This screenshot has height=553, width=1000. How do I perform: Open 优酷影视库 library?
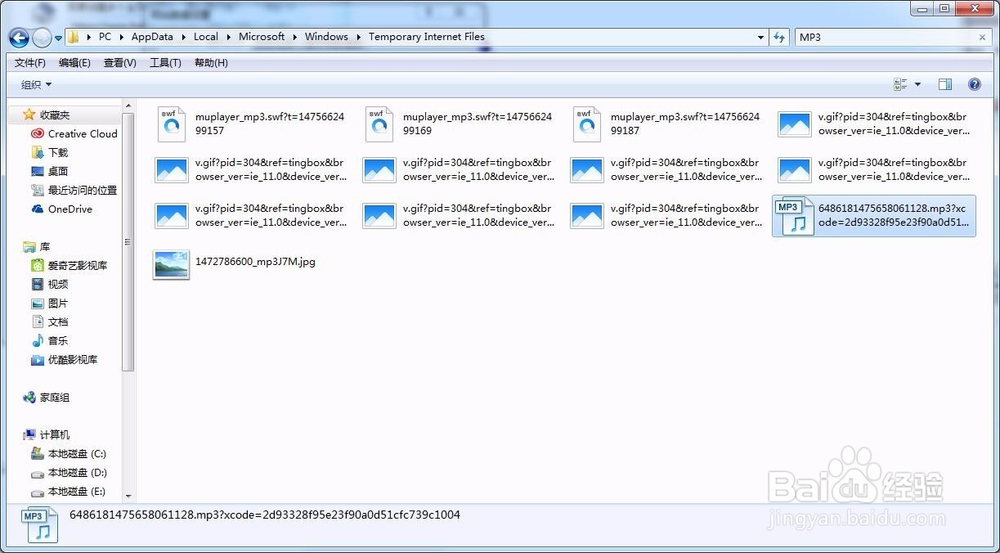(64, 360)
